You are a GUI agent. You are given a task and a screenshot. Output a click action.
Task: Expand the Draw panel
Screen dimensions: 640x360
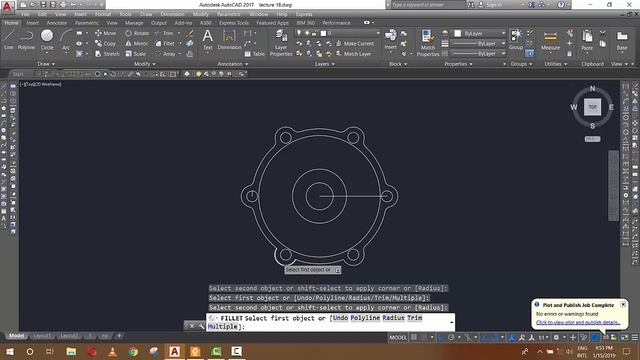click(x=46, y=64)
